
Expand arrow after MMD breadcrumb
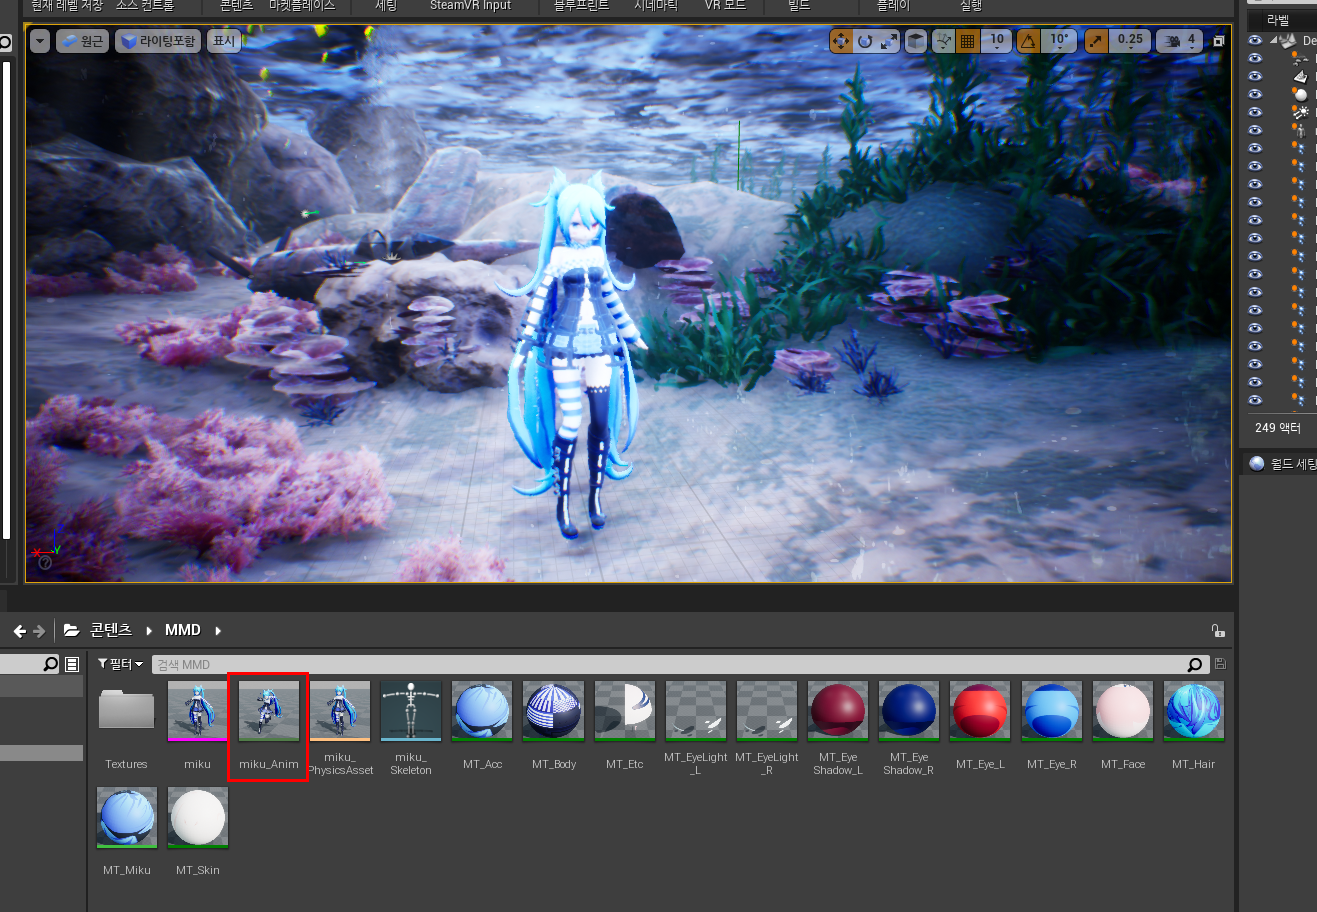tap(217, 631)
